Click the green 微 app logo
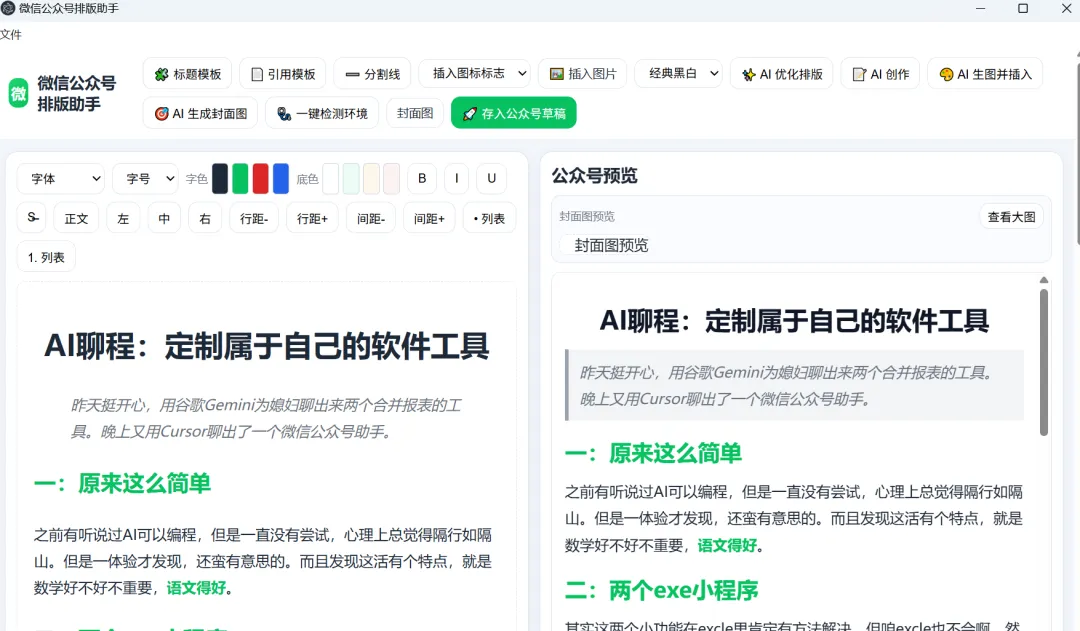 click(19, 93)
